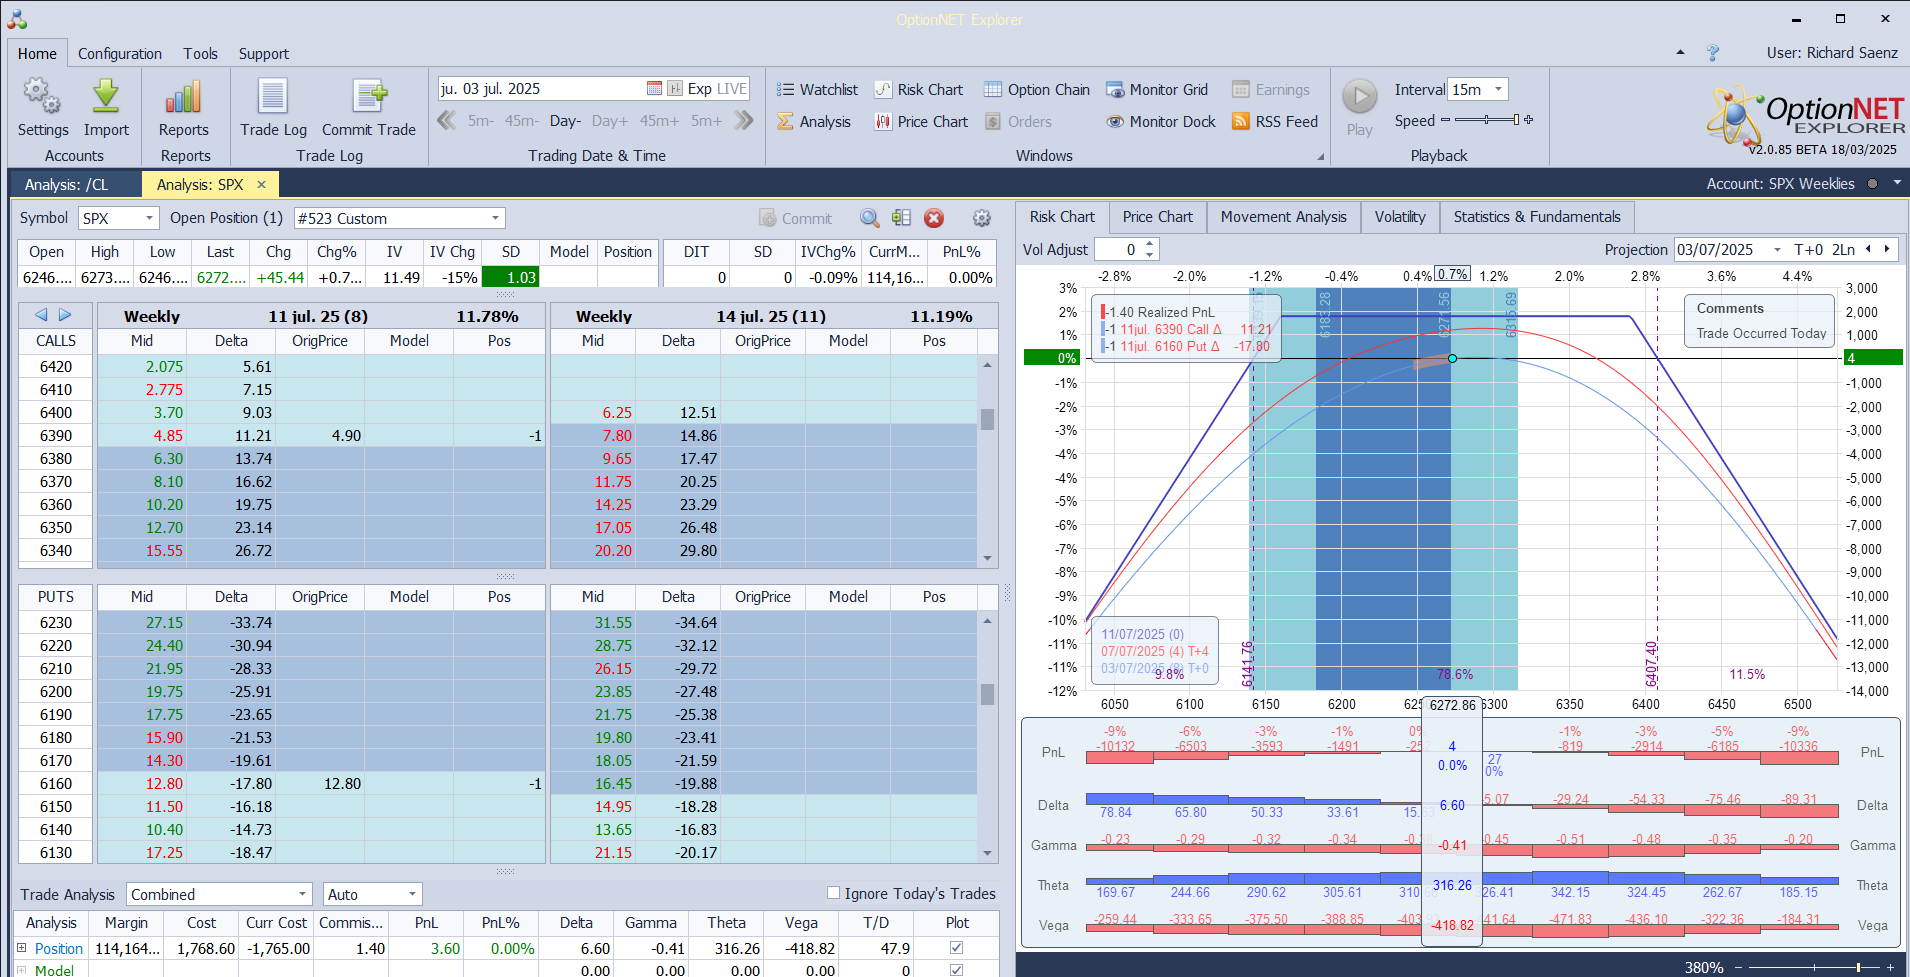Toggle the Plot checkbox for Model row
Image resolution: width=1910 pixels, height=977 pixels.
click(957, 970)
